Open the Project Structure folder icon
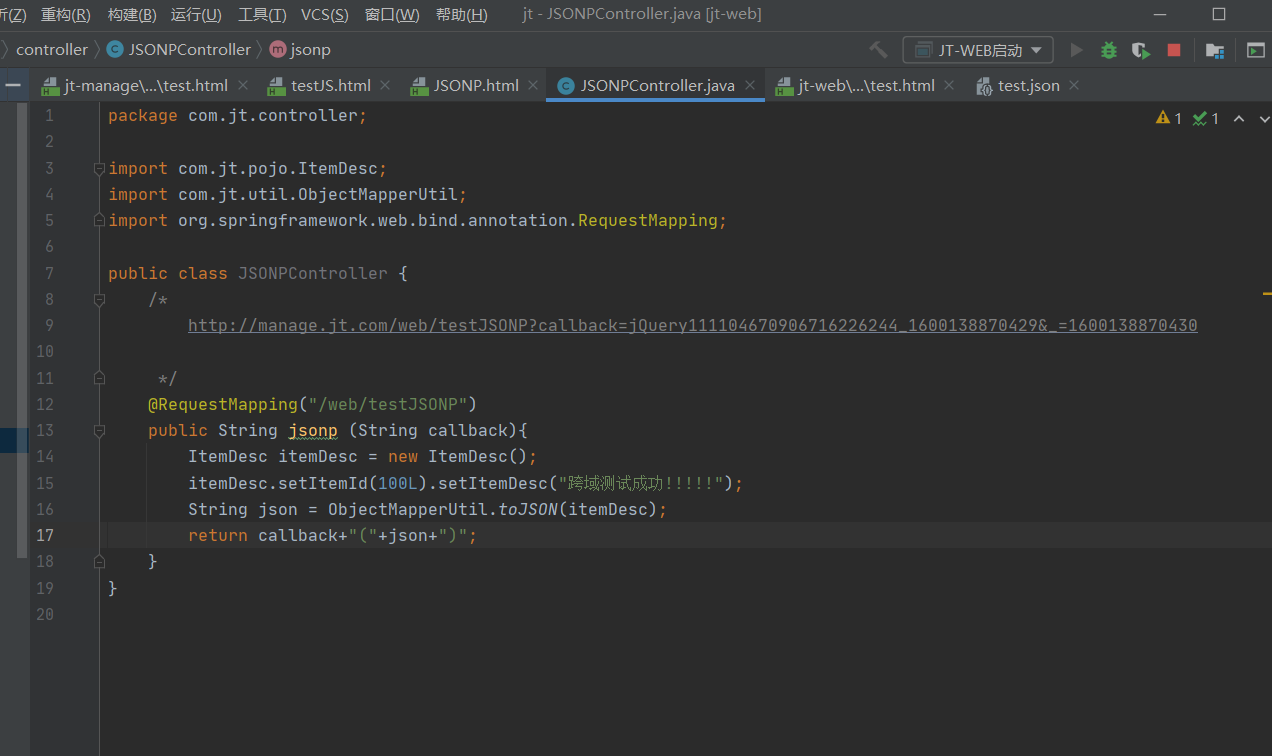Viewport: 1272px width, 756px height. 1215,50
